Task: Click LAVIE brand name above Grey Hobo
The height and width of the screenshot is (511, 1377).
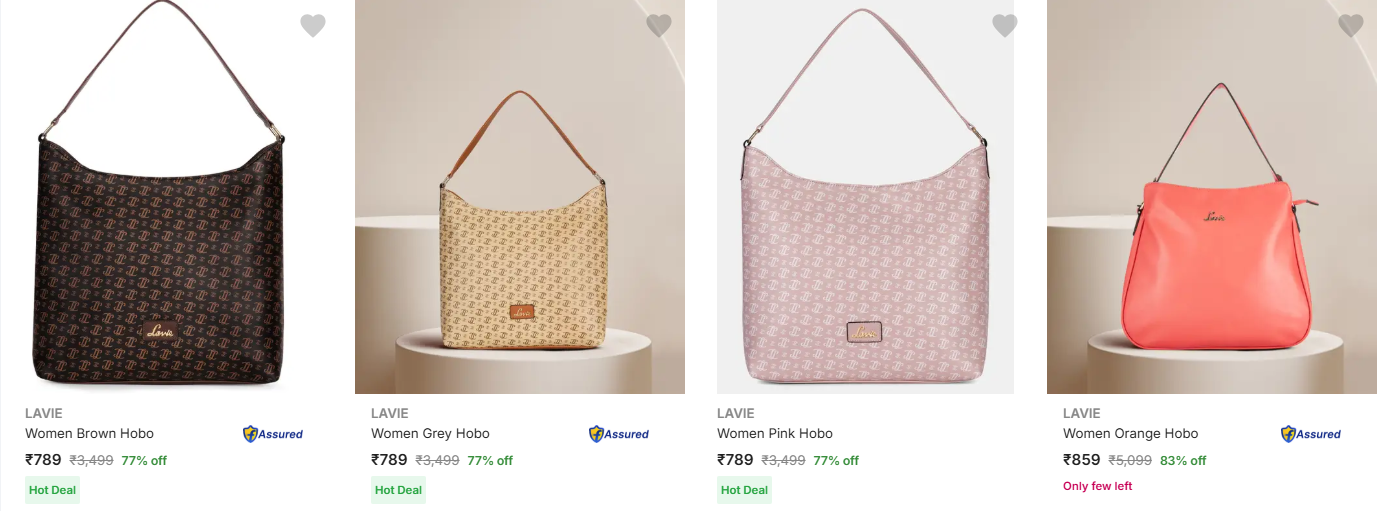Action: (390, 413)
